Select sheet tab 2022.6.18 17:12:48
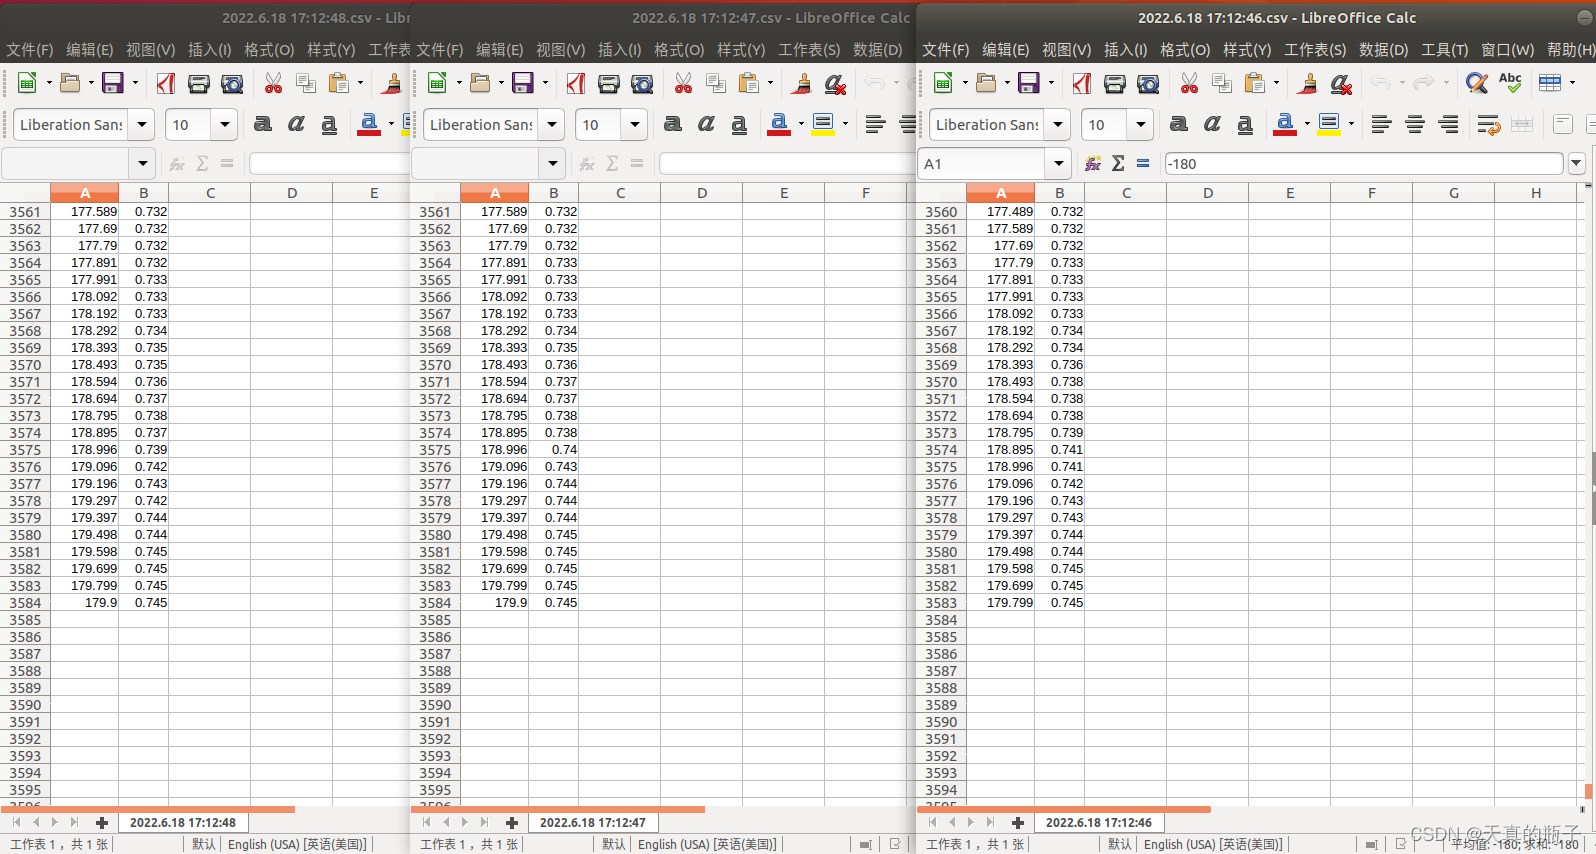Viewport: 1596px width, 854px height. pos(182,822)
